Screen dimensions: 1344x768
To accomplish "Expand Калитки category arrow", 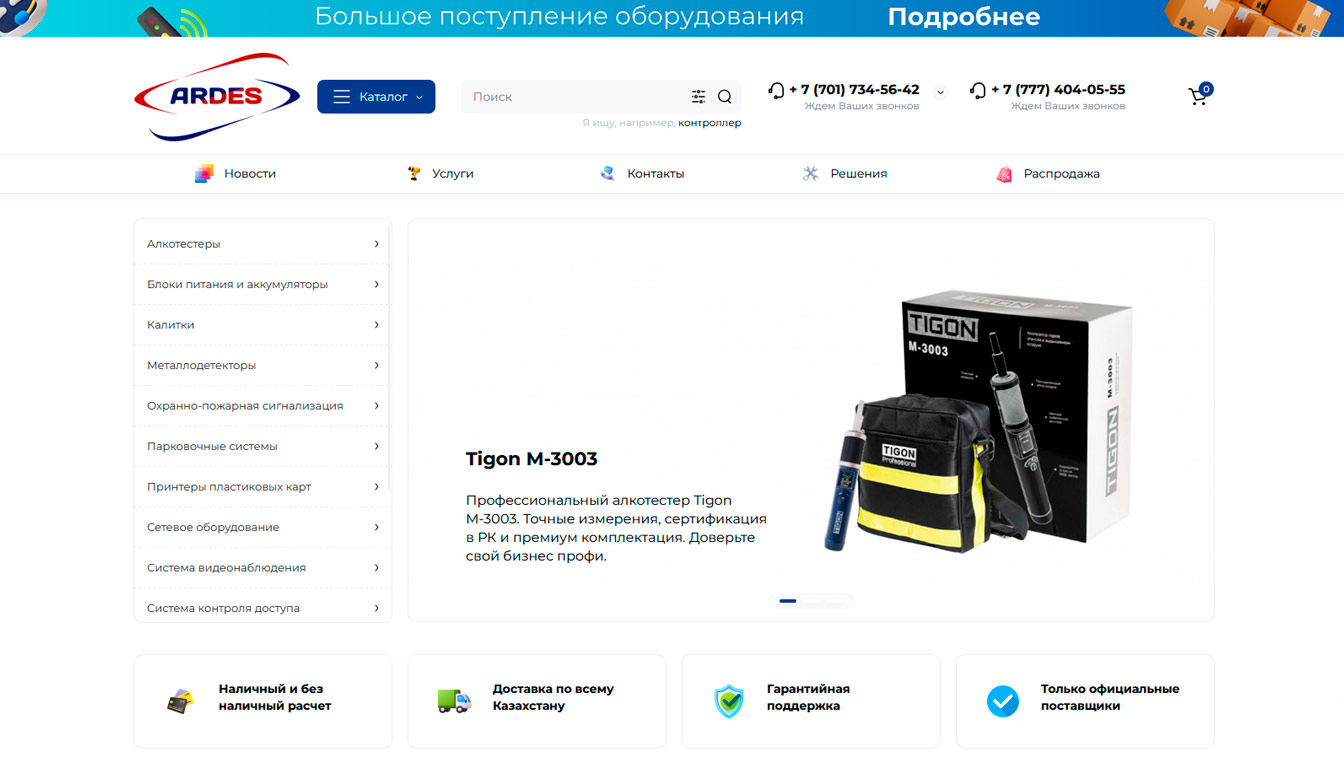I will tap(377, 325).
